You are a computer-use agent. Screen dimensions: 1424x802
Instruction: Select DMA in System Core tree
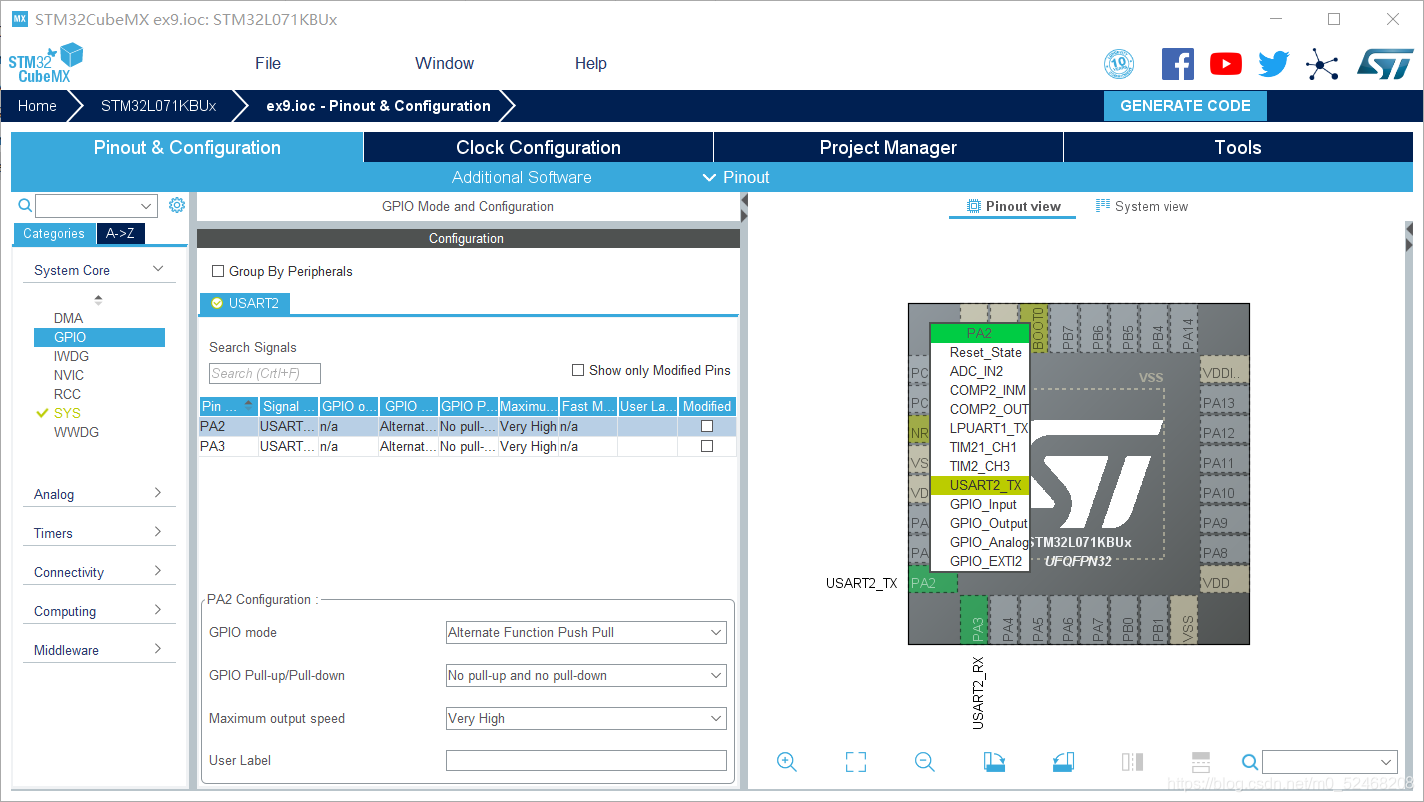click(68, 318)
